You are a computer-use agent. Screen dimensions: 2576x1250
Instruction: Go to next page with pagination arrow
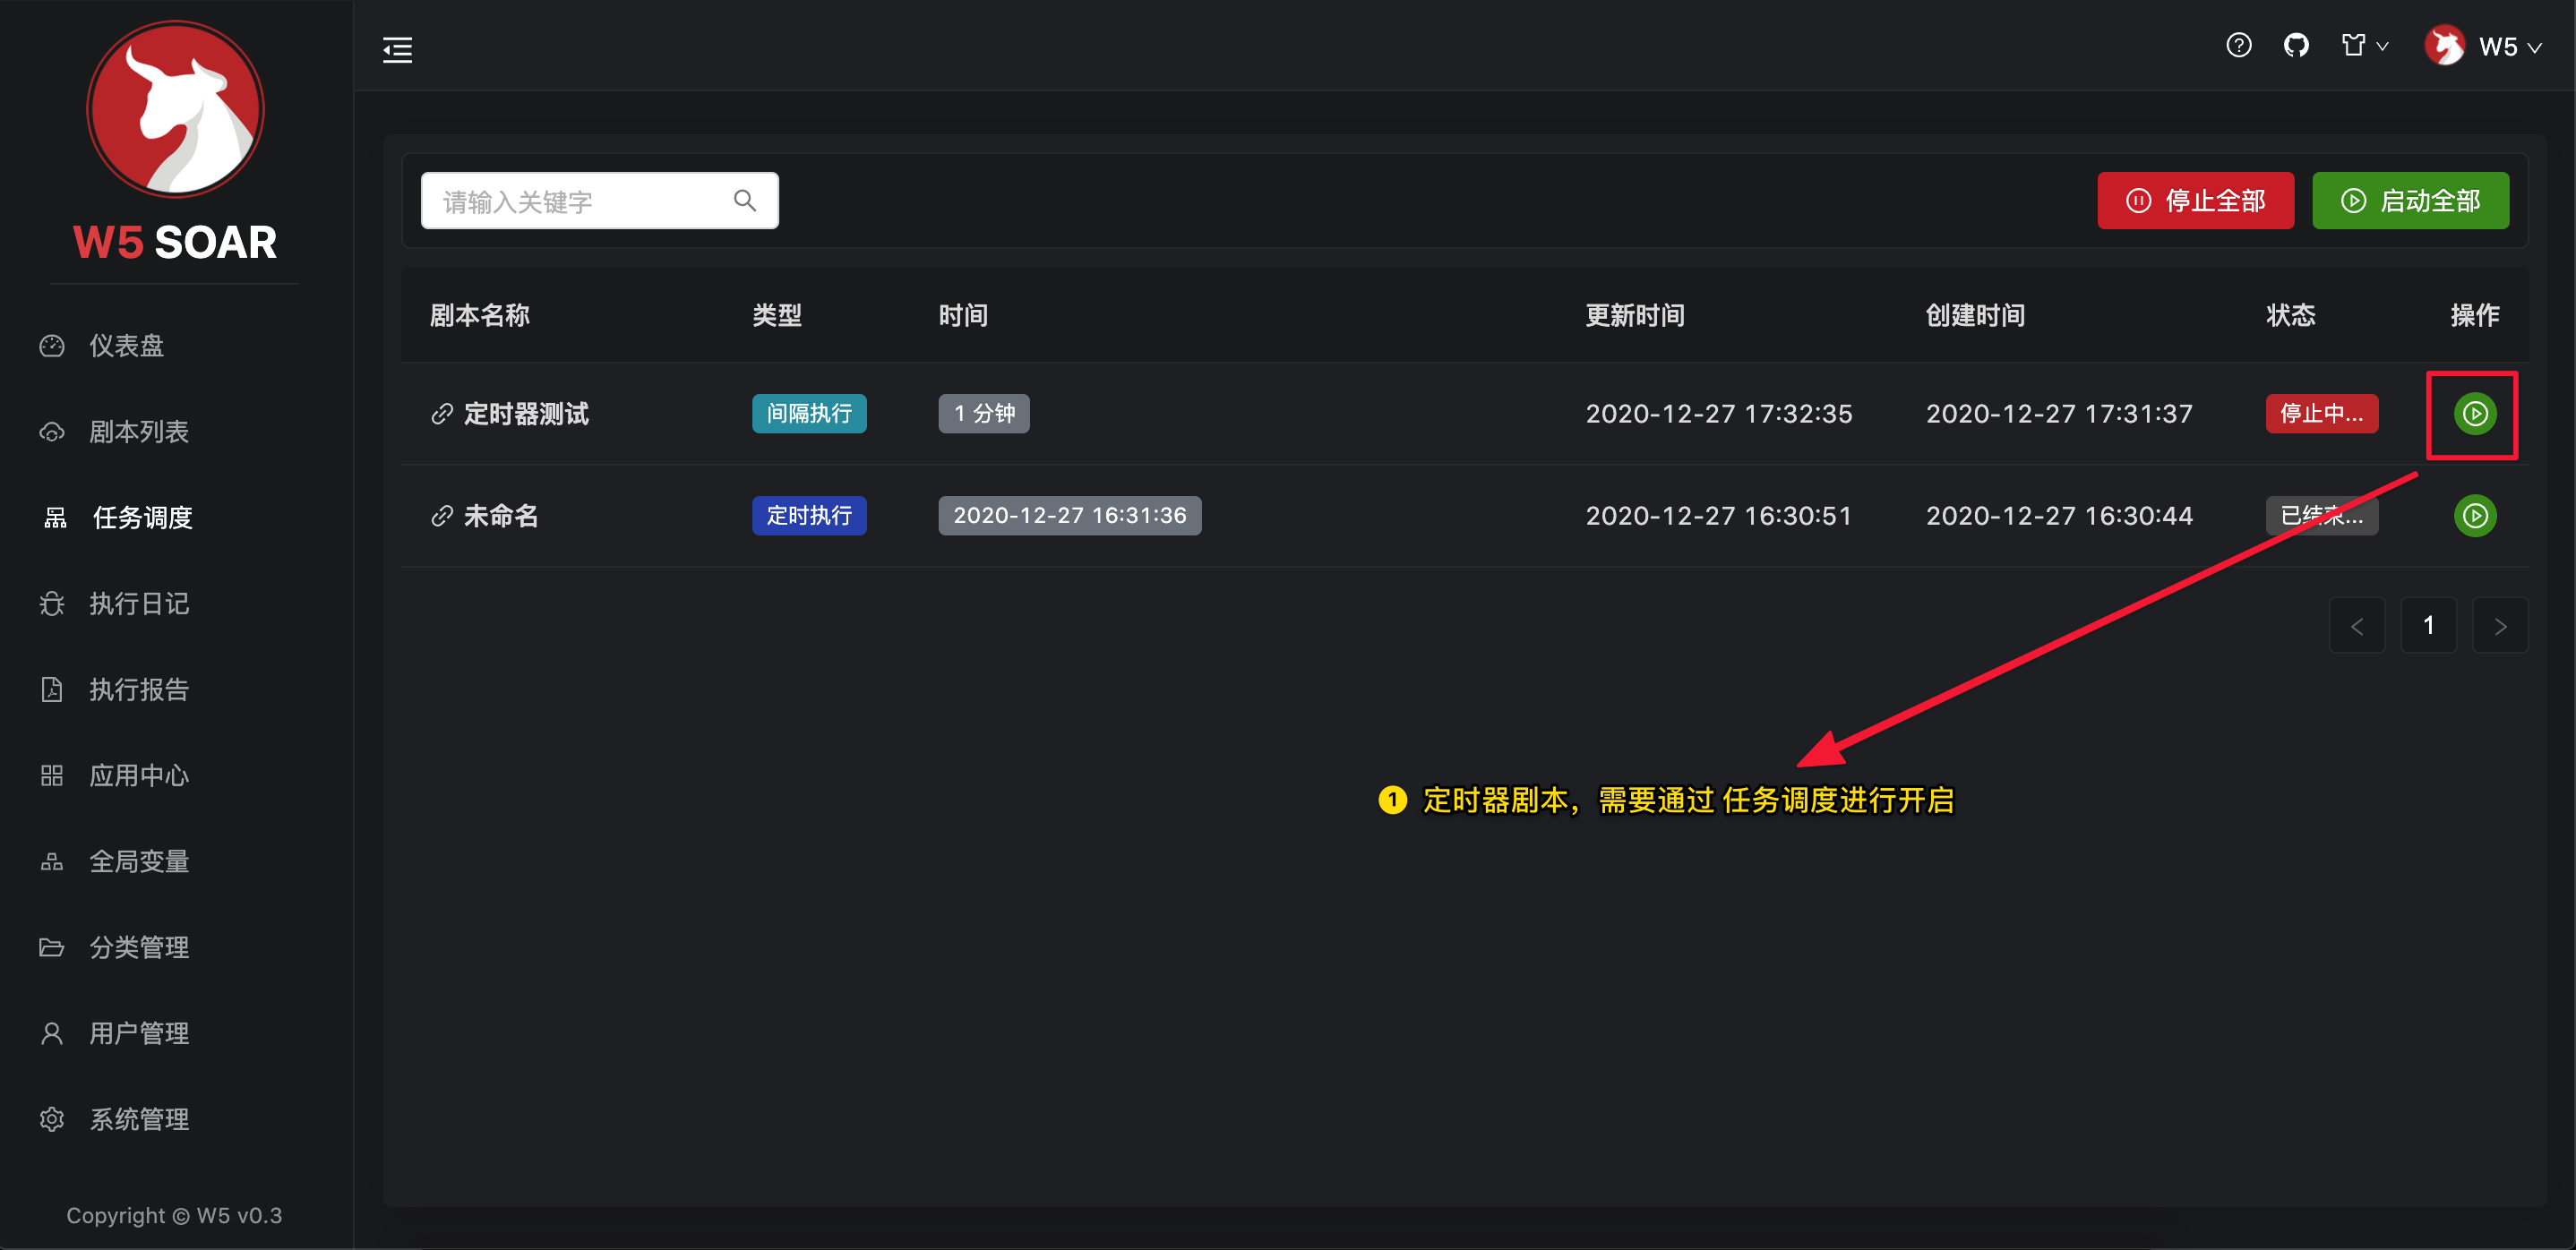2500,625
